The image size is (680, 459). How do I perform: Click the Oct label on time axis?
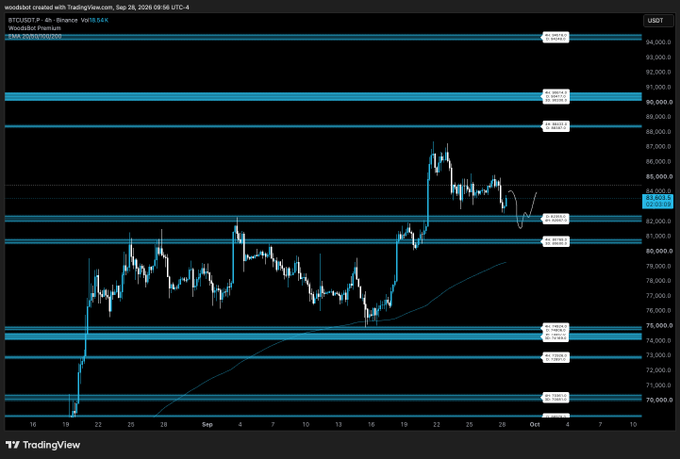pos(535,424)
